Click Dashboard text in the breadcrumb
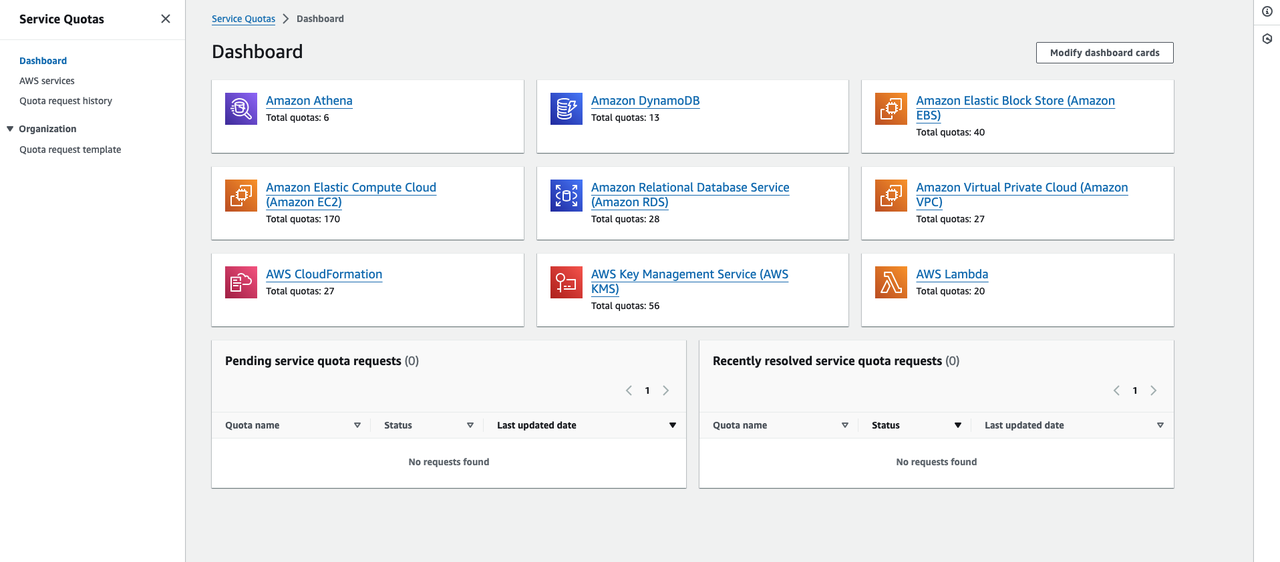Viewport: 1280px width, 562px height. click(x=320, y=19)
